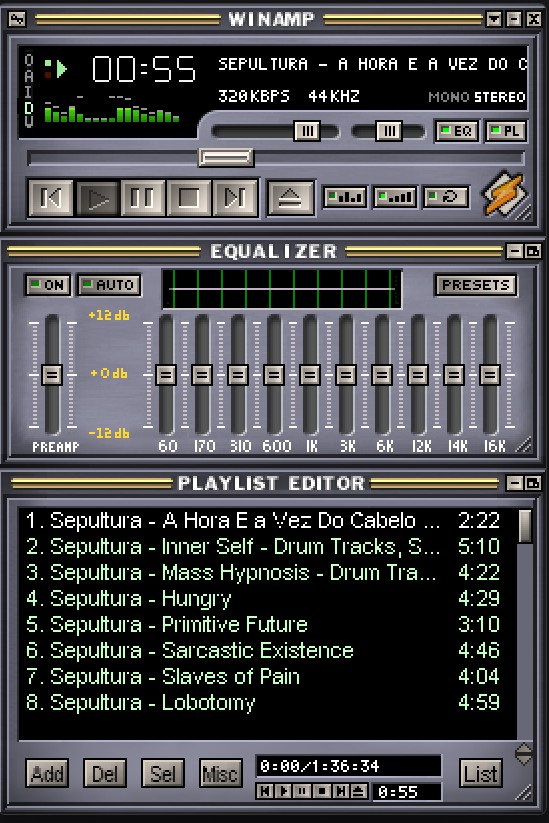This screenshot has height=823, width=549.
Task: Click the O A I D V clutterbar options
Action: click(x=29, y=91)
